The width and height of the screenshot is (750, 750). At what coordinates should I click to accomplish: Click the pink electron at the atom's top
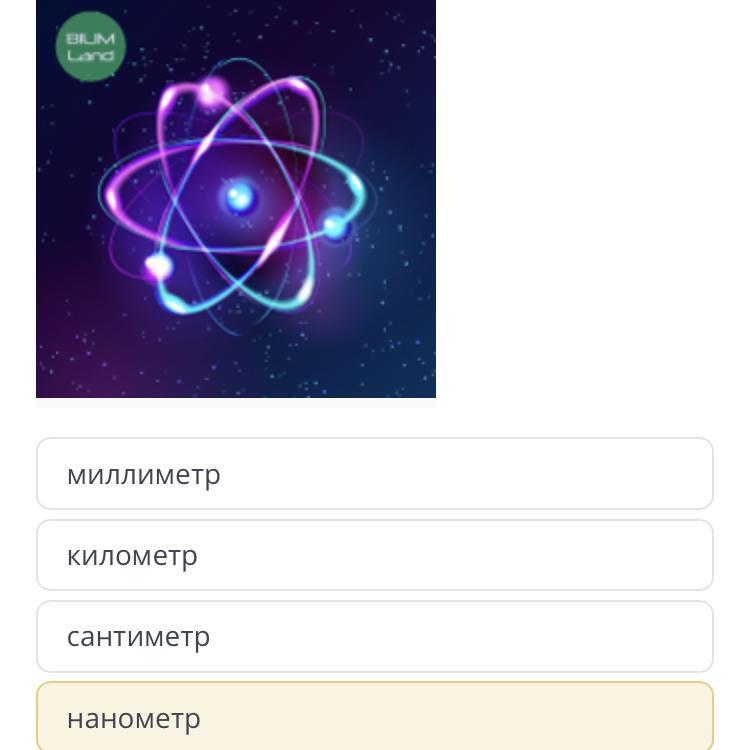coord(211,93)
